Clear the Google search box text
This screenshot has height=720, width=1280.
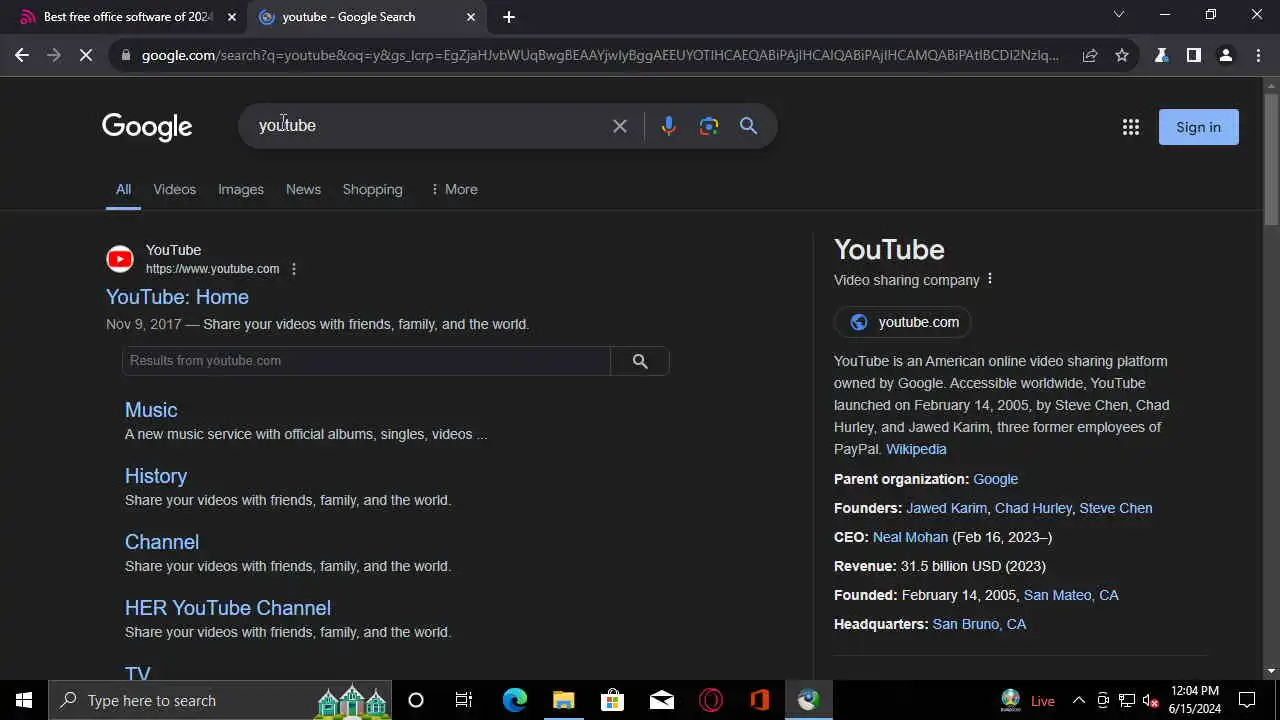(x=620, y=126)
